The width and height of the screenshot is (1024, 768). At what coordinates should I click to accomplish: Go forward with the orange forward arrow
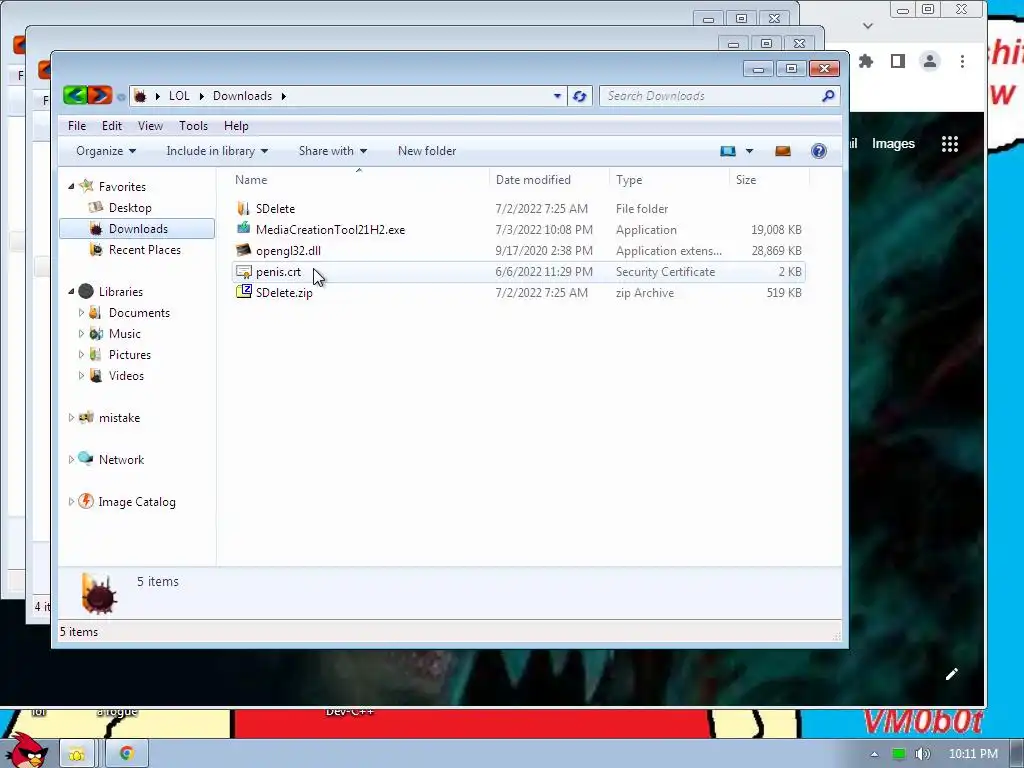tap(100, 95)
